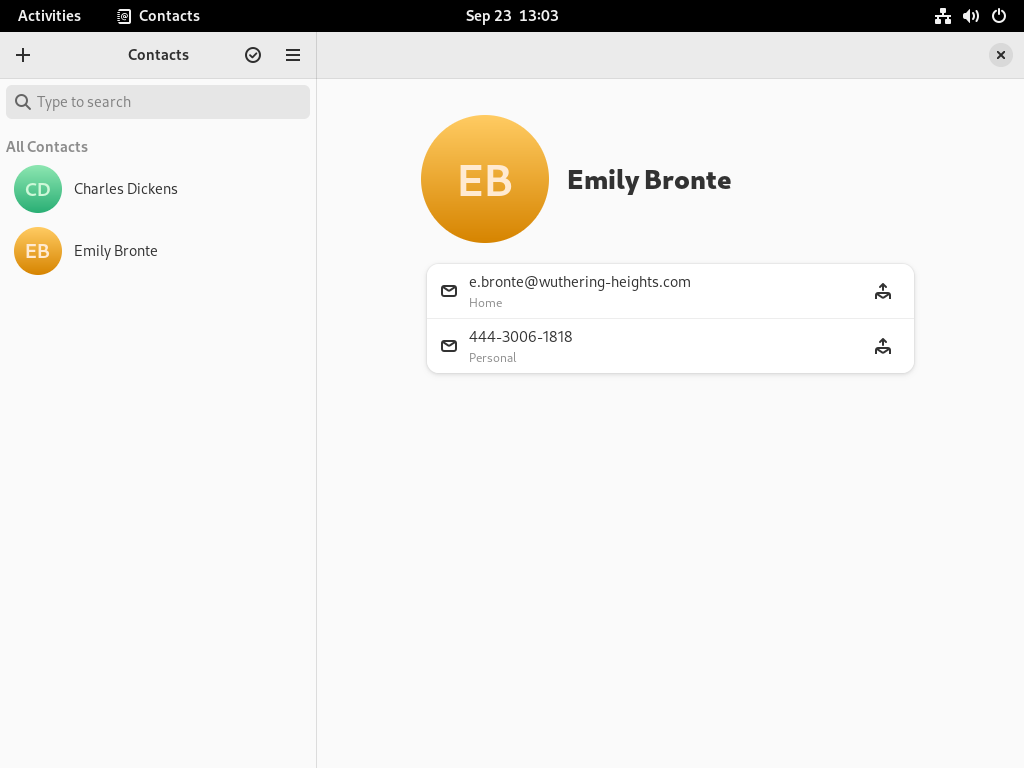The width and height of the screenshot is (1024, 768).
Task: Toggle selection mode checkmark icon
Action: pos(253,55)
